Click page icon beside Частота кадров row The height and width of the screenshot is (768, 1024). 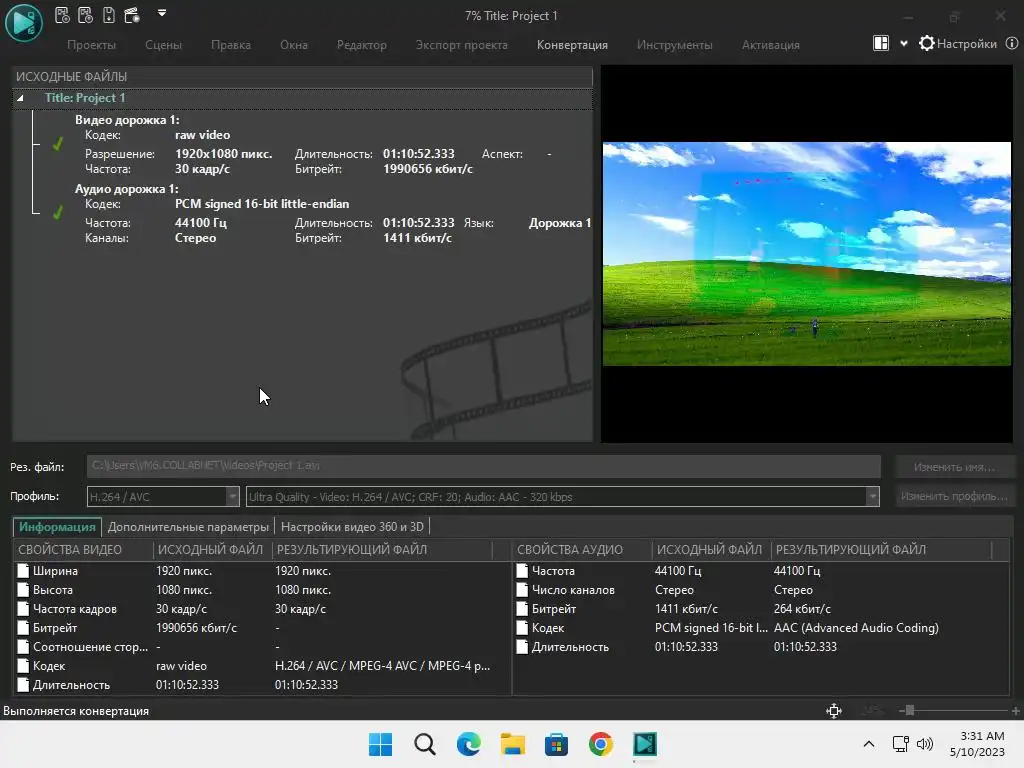23,609
